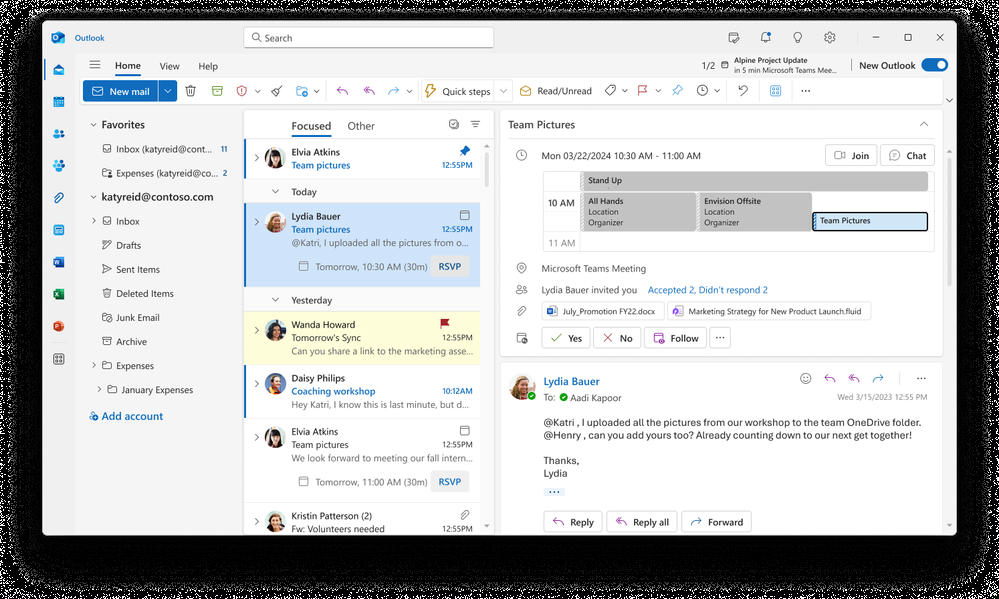Click the Forward button below message

[x=717, y=522]
